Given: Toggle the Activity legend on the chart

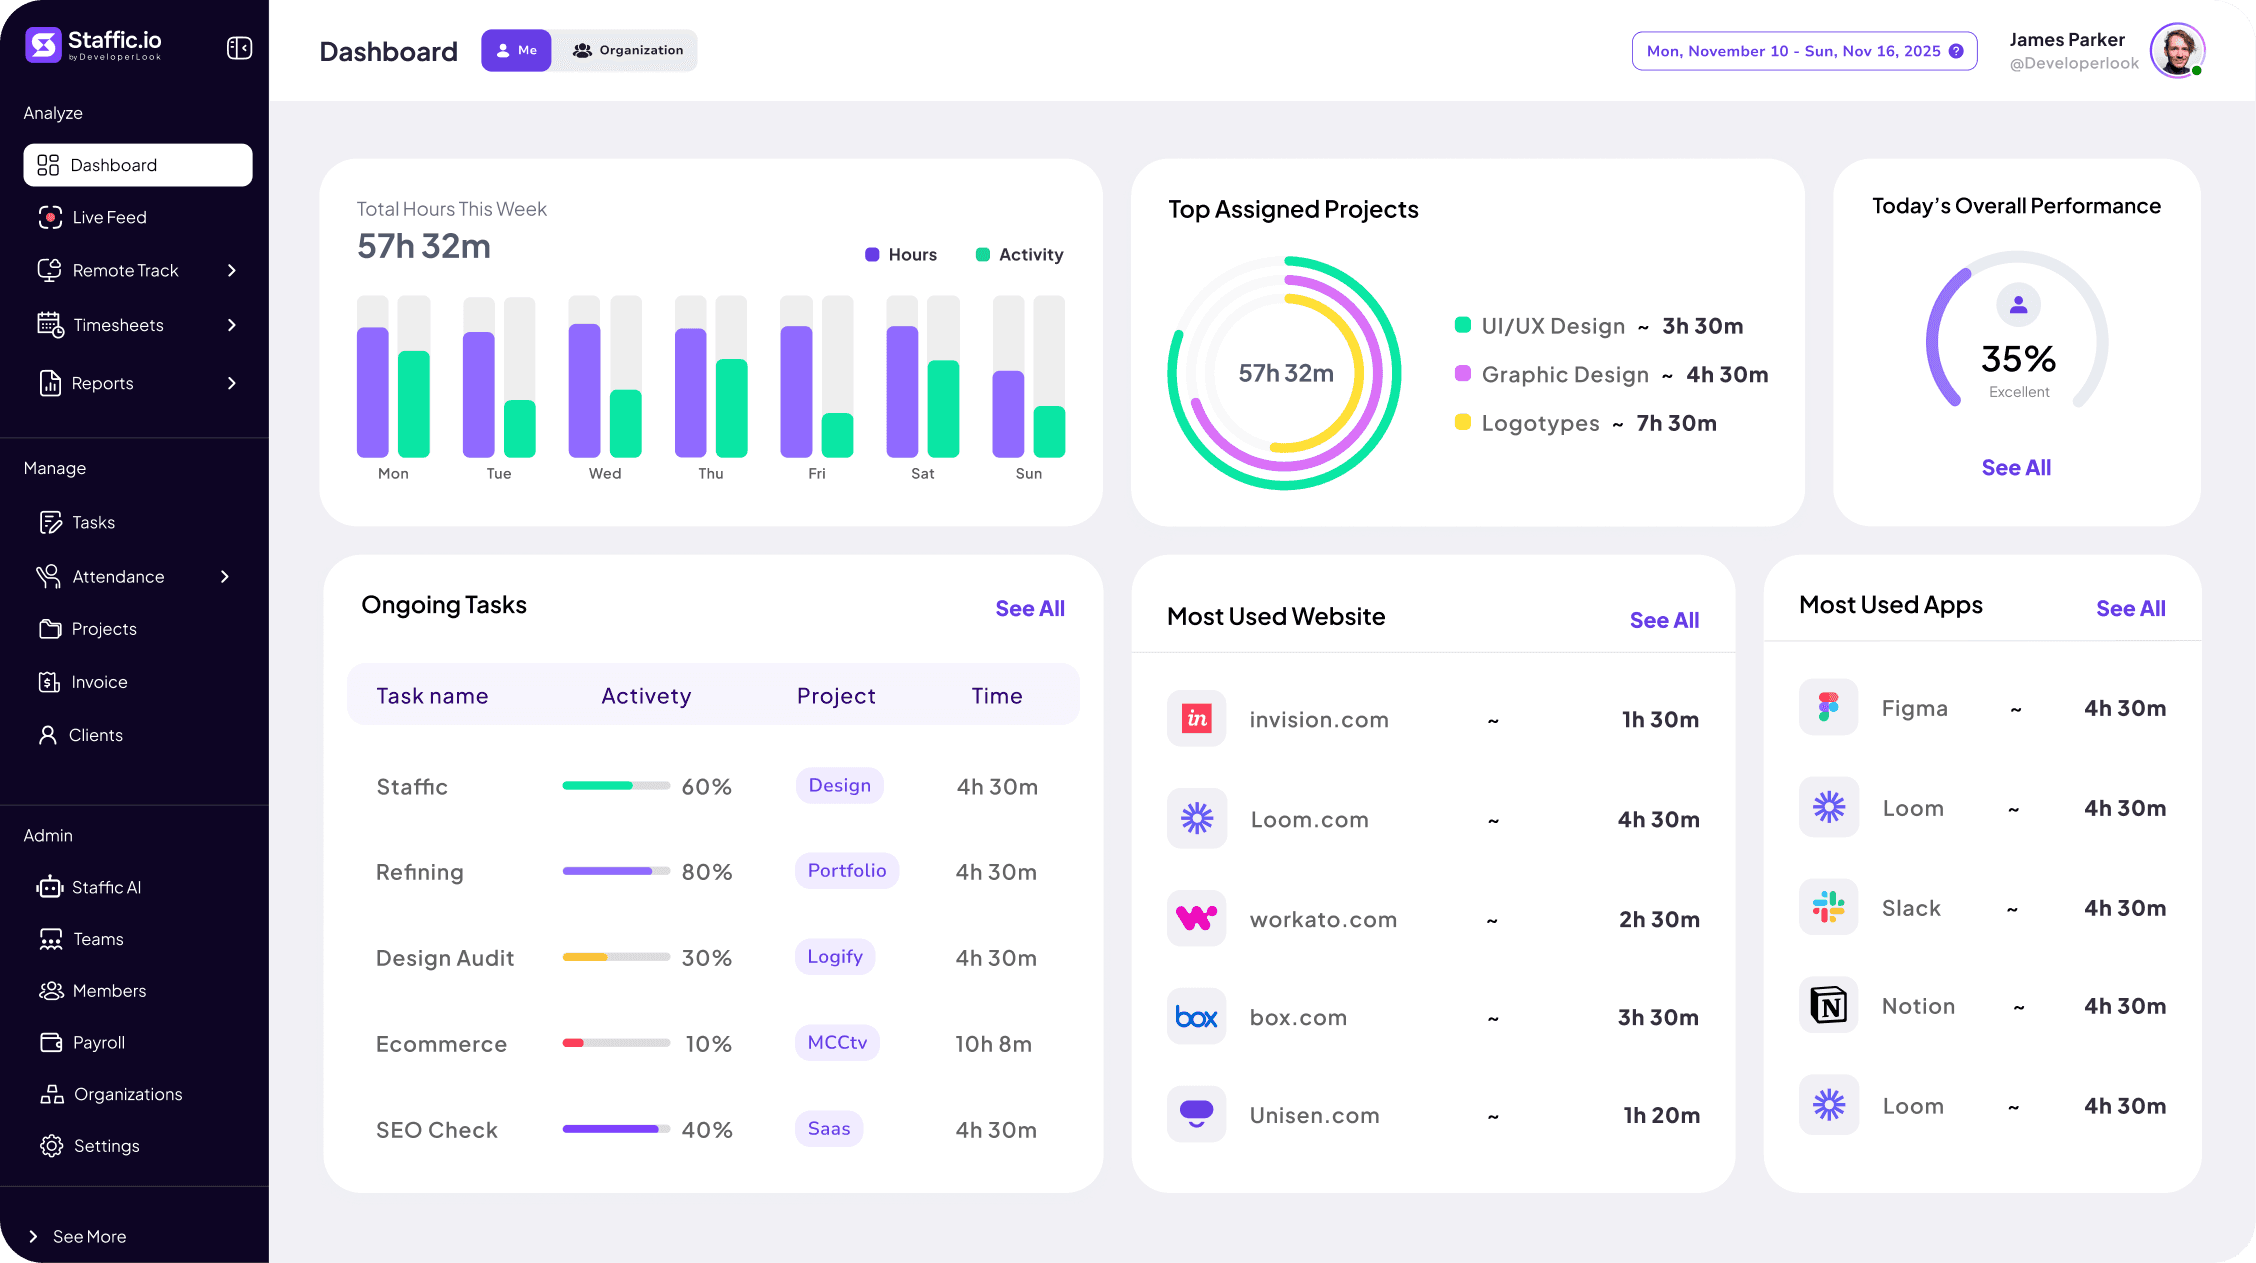Looking at the screenshot, I should tap(1018, 254).
